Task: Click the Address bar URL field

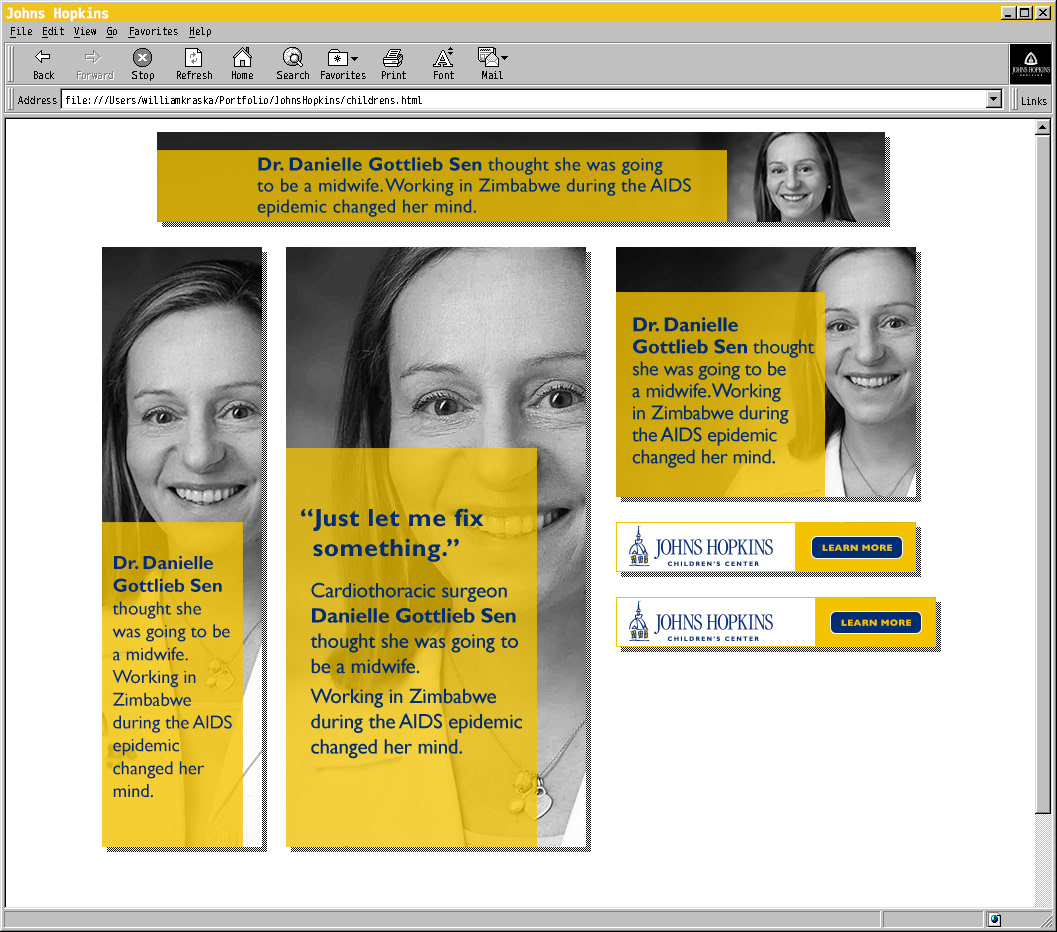Action: pos(524,100)
